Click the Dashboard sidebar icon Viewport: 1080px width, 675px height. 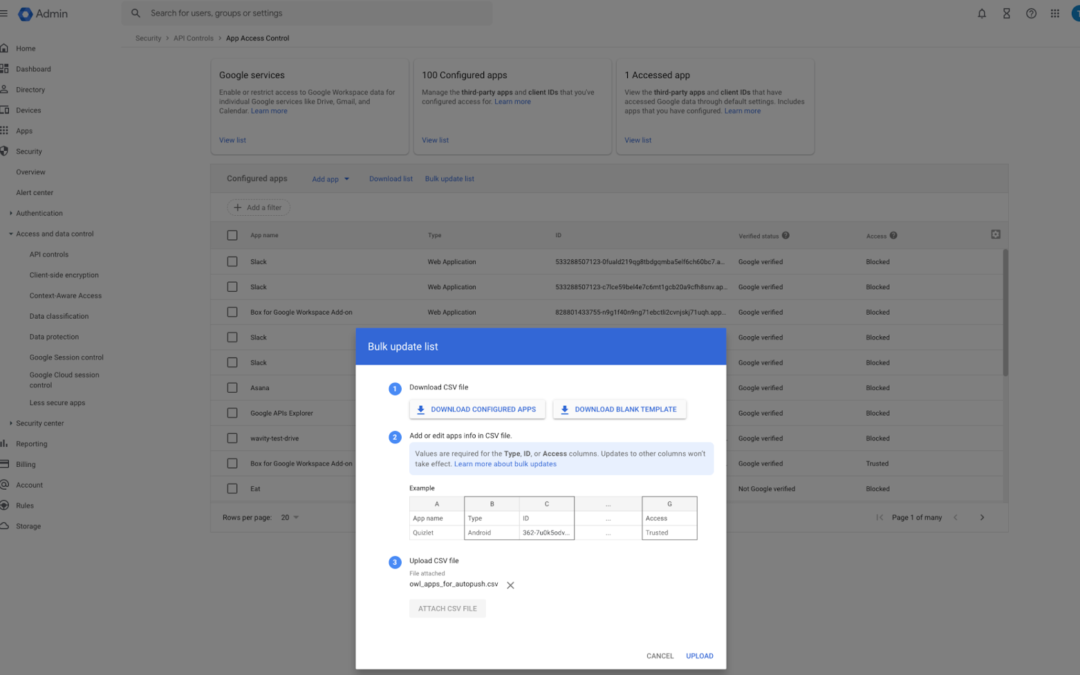point(4,69)
